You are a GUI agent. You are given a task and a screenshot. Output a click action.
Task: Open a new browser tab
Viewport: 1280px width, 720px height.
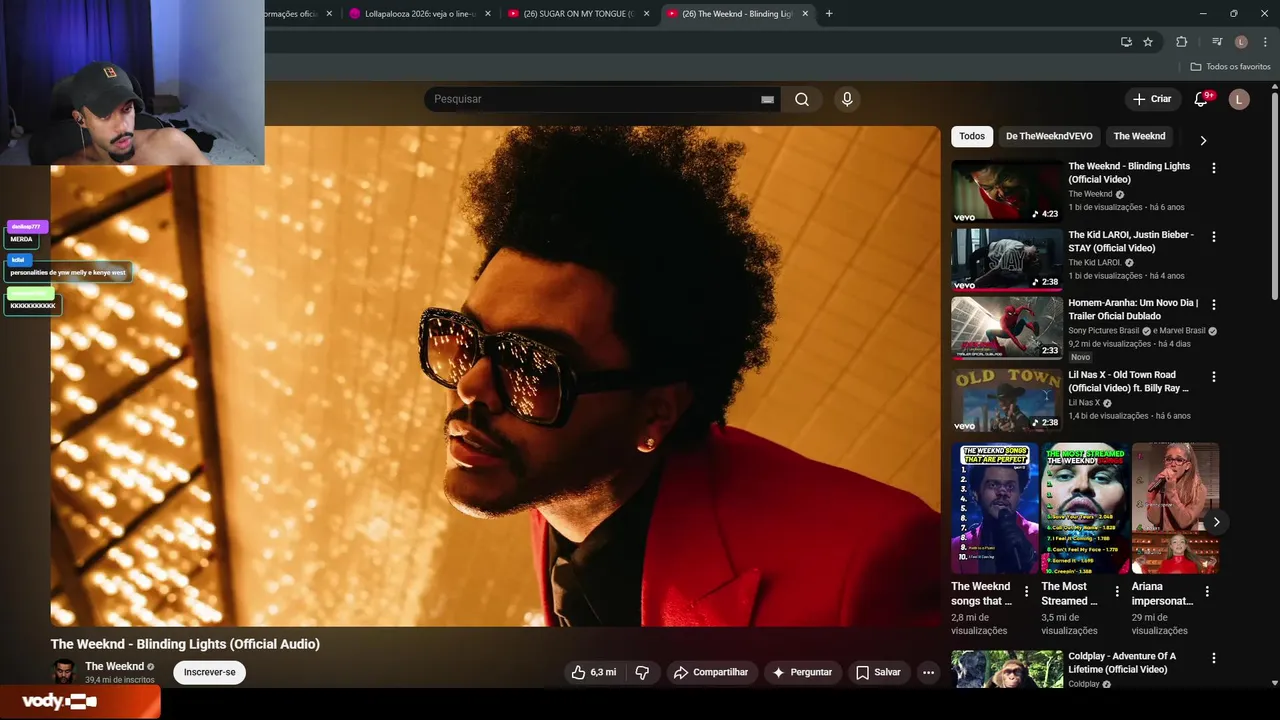[829, 14]
